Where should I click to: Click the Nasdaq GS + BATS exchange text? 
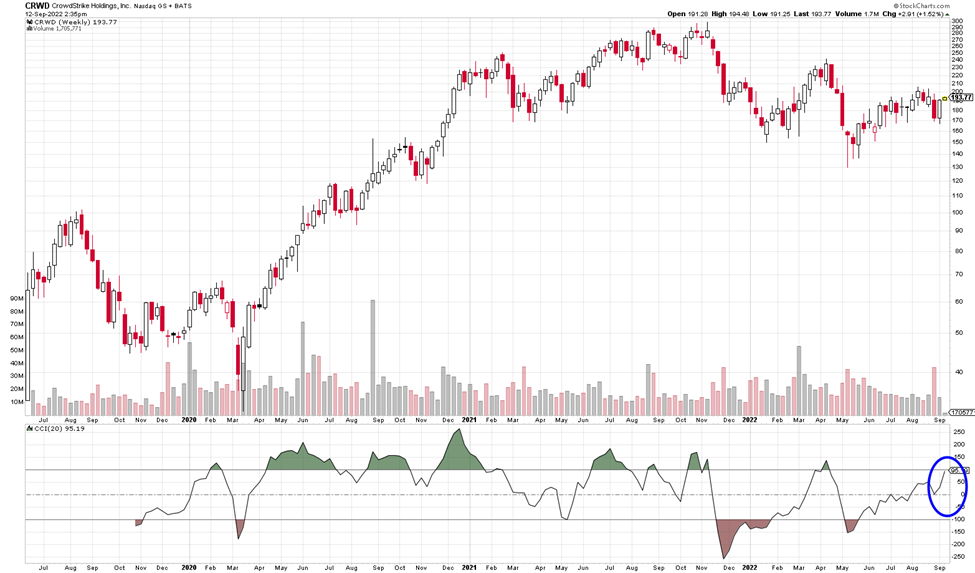coord(163,6)
